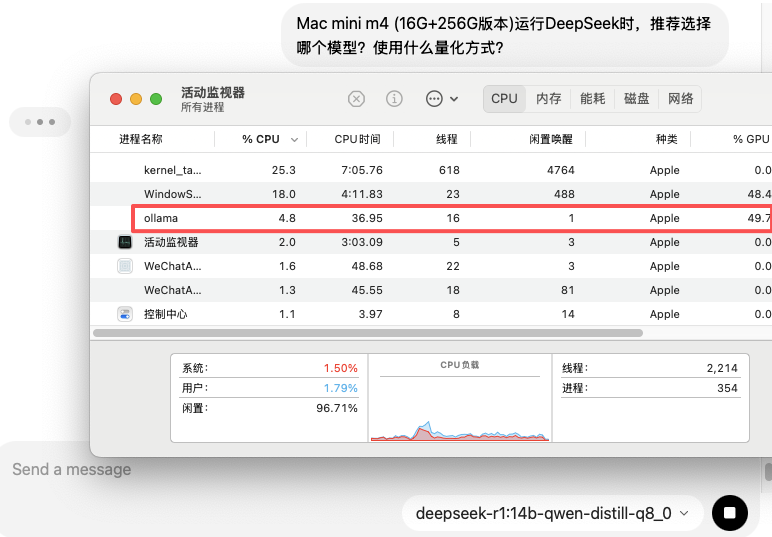Click the 闲置 96.71% value
The height and width of the screenshot is (537, 772).
[337, 408]
